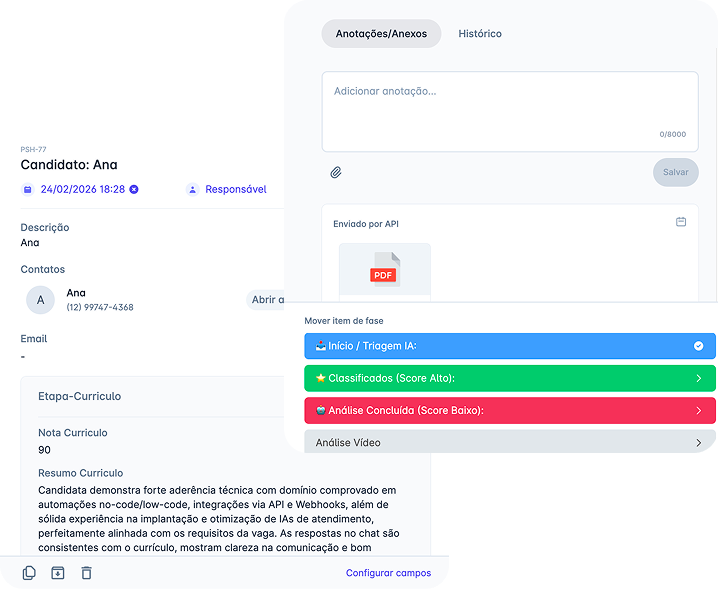Viewport: 718px width, 589px height.
Task: Expand the Análise Vídeo phase chevron
Action: pyautogui.click(x=698, y=442)
